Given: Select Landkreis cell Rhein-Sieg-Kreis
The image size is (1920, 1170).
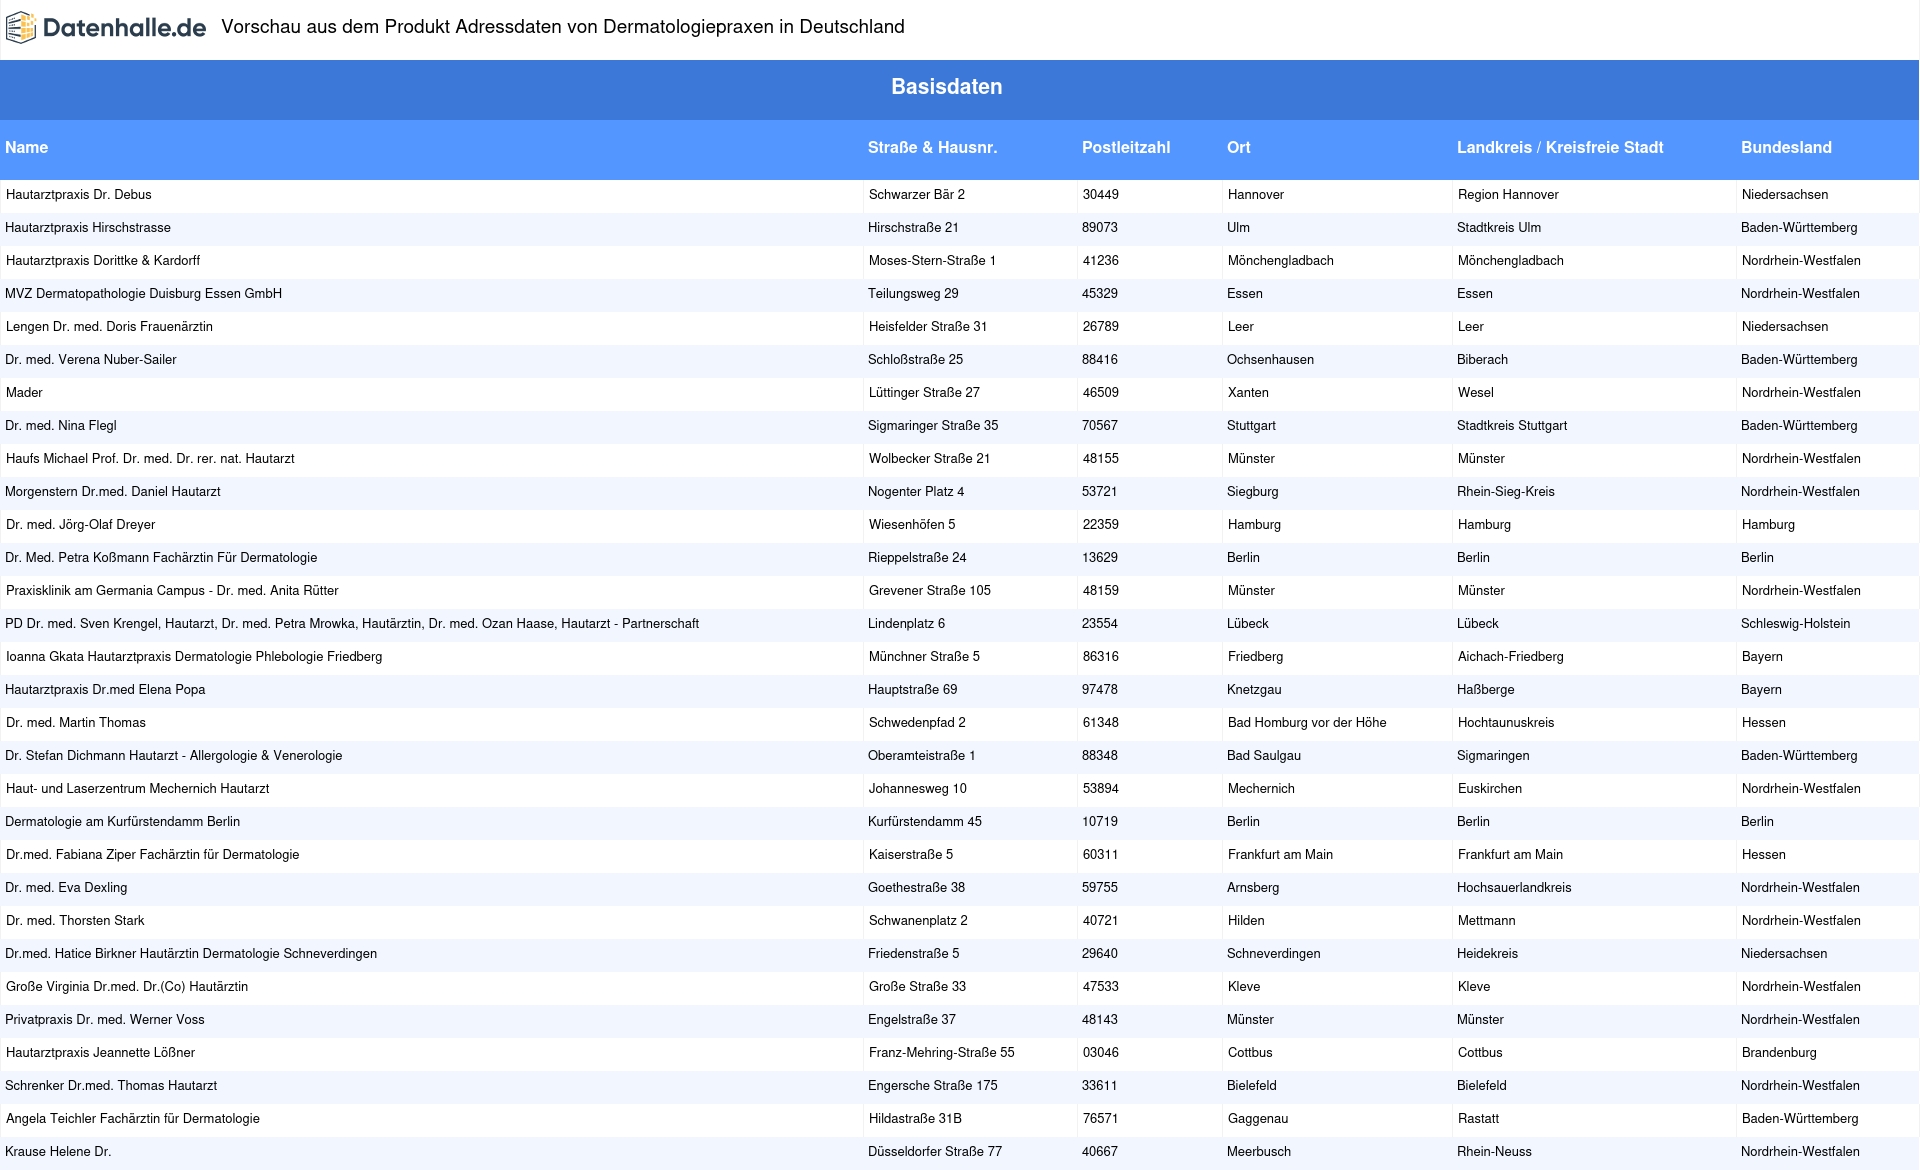Looking at the screenshot, I should point(1506,492).
